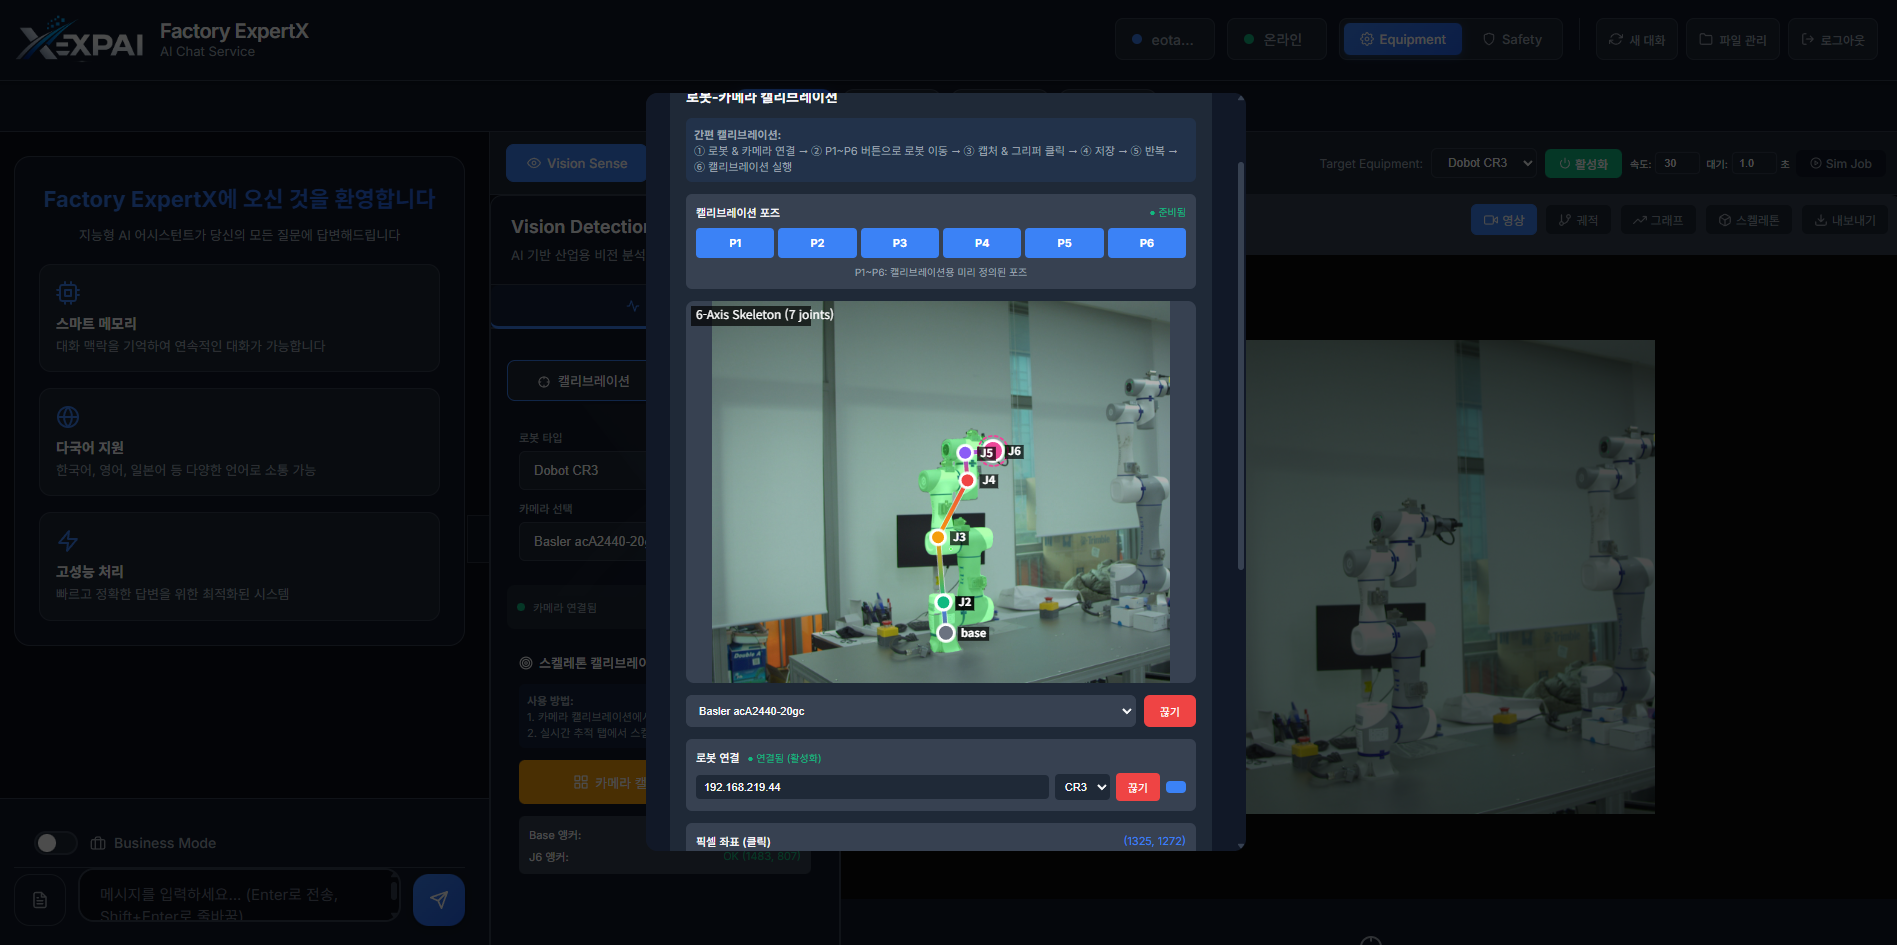Image resolution: width=1897 pixels, height=945 pixels.
Task: Send a chat message with the paper plane icon
Action: pos(438,899)
